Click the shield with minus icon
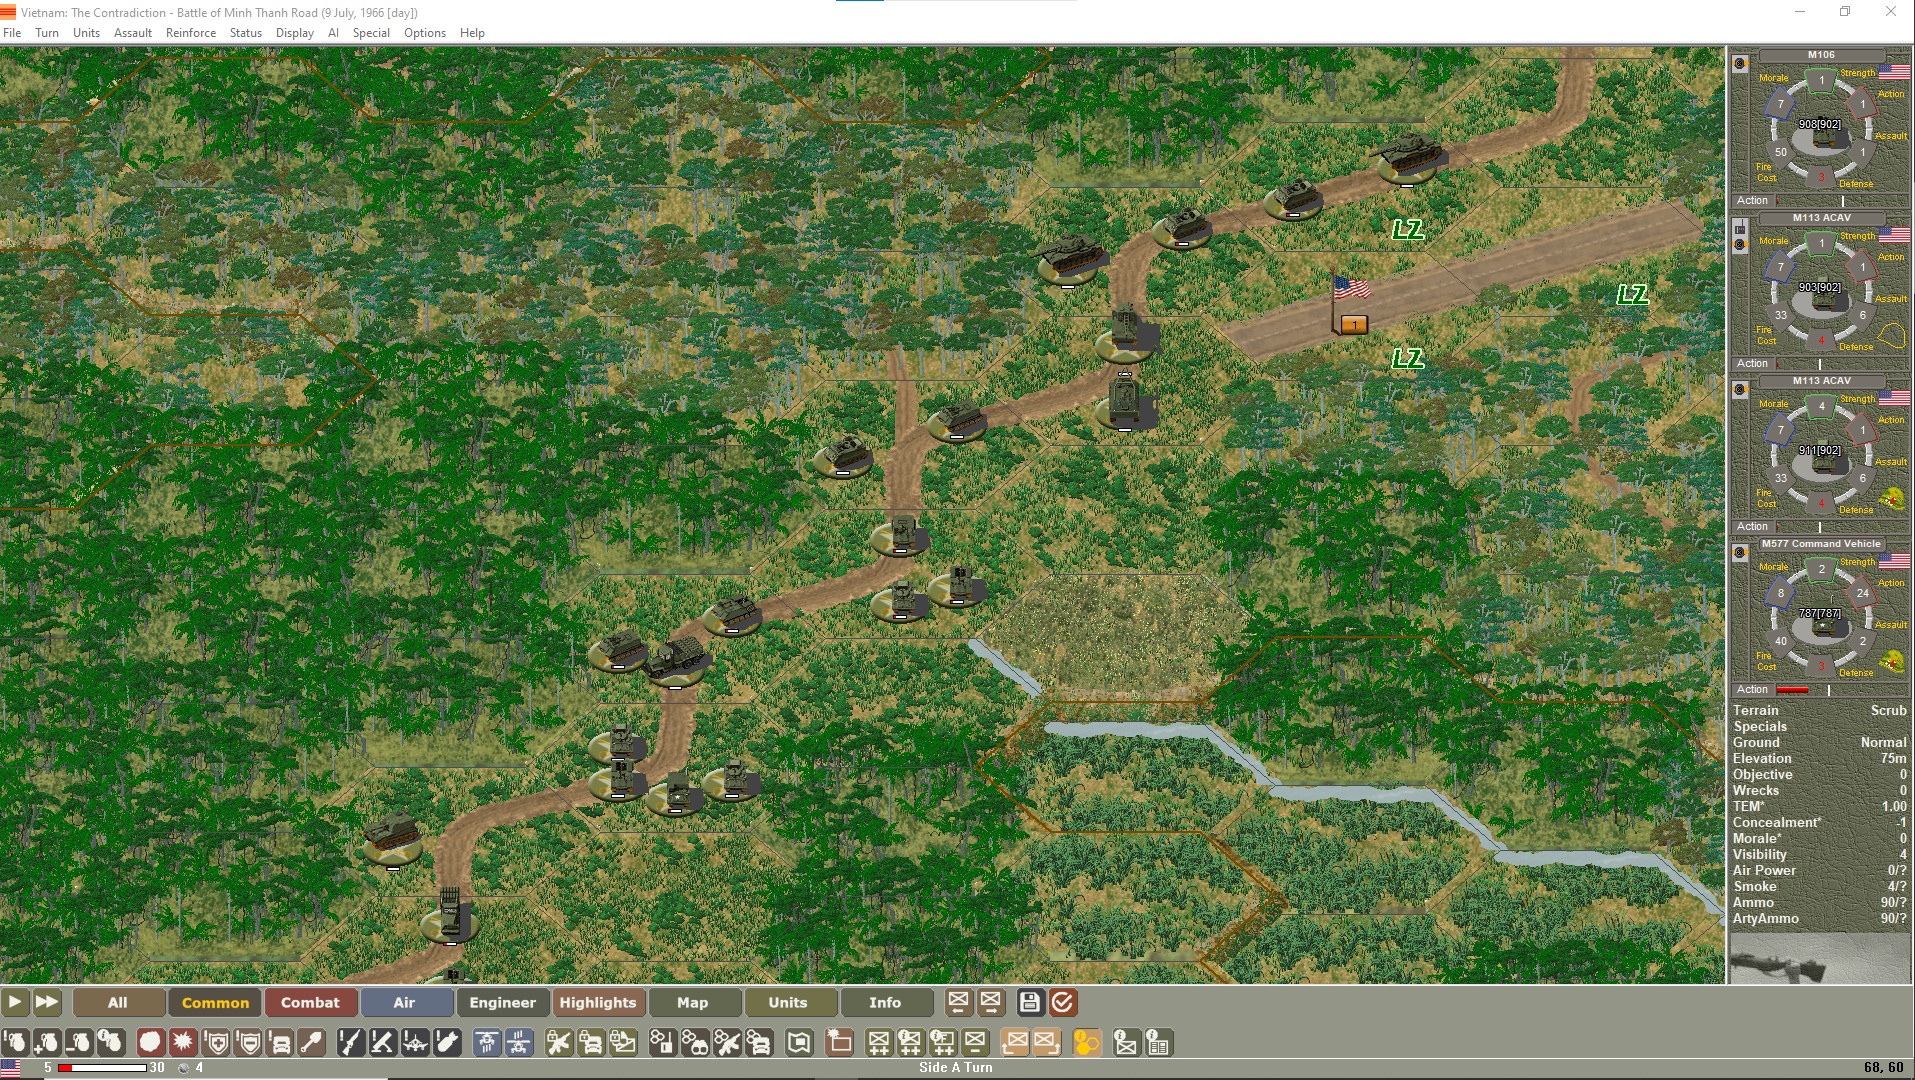 249,1043
